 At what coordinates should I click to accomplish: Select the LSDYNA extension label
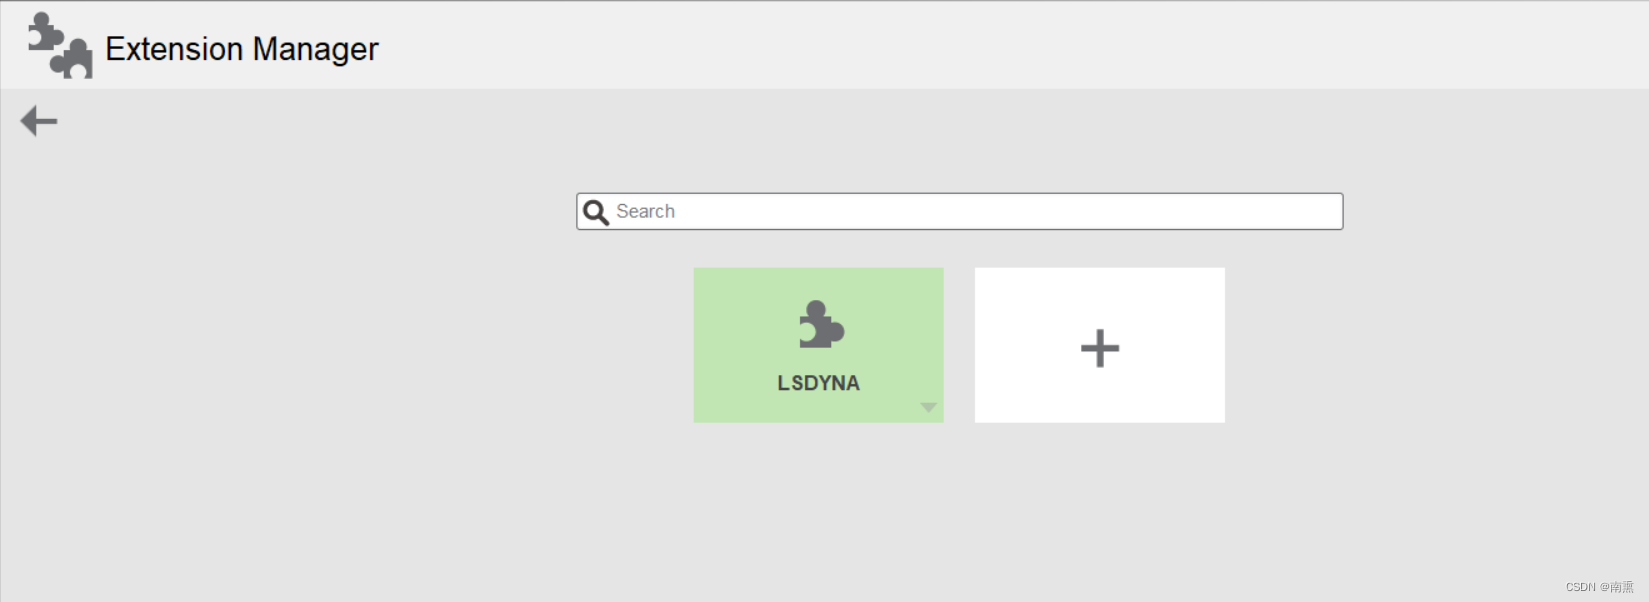(x=818, y=383)
